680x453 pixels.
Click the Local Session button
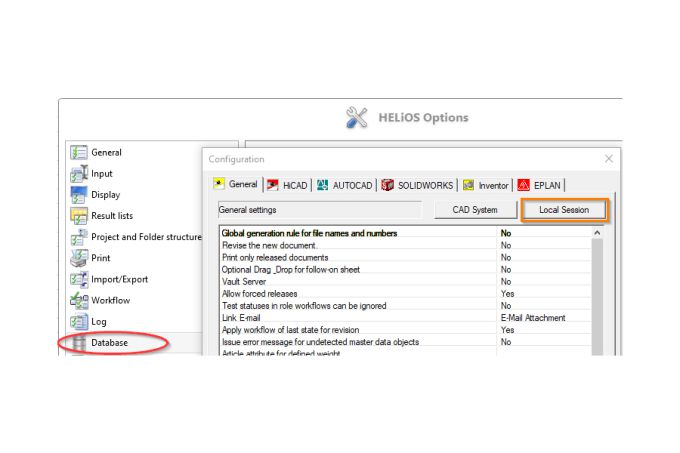(x=564, y=210)
